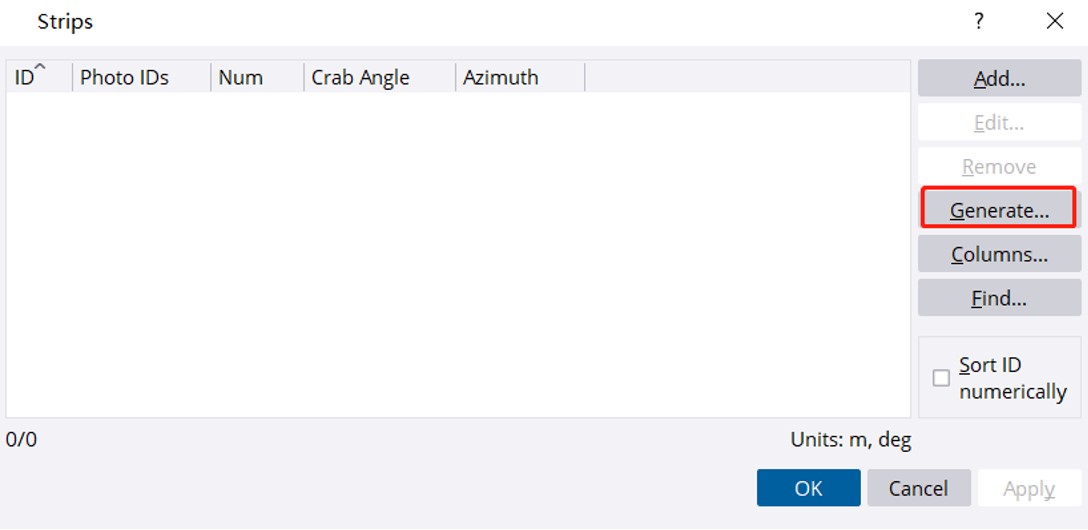Click the Strips title bar text
The image size is (1088, 530).
(65, 21)
